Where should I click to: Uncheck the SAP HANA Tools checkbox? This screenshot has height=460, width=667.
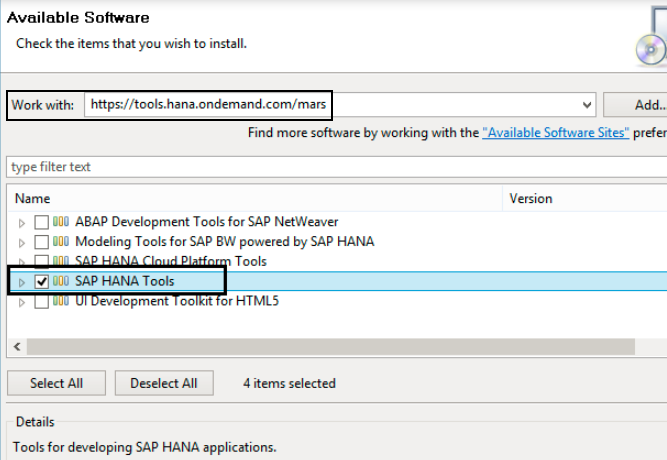tap(41, 282)
